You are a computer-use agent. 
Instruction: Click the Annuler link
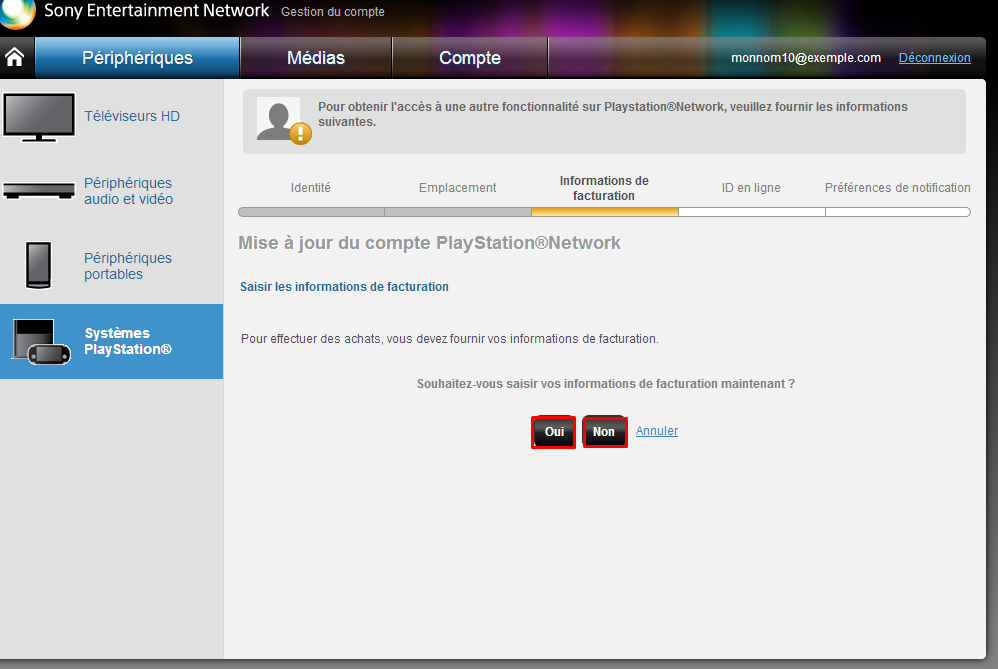pos(657,431)
